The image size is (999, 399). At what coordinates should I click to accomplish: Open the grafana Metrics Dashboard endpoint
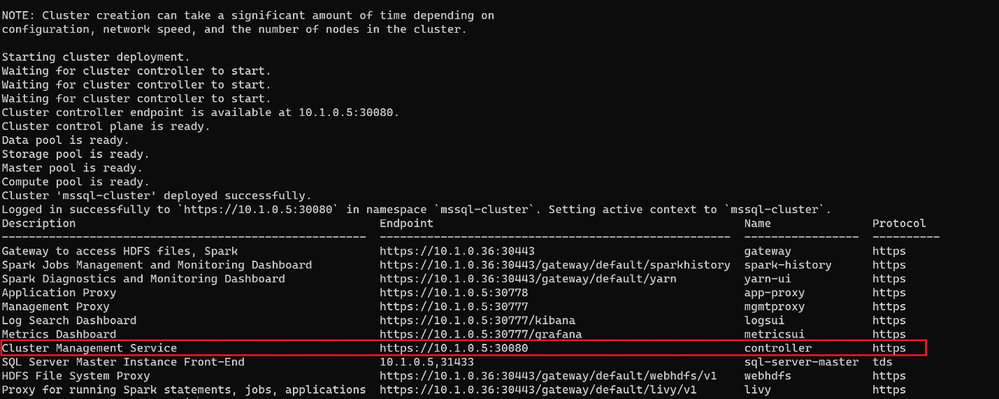click(x=480, y=335)
